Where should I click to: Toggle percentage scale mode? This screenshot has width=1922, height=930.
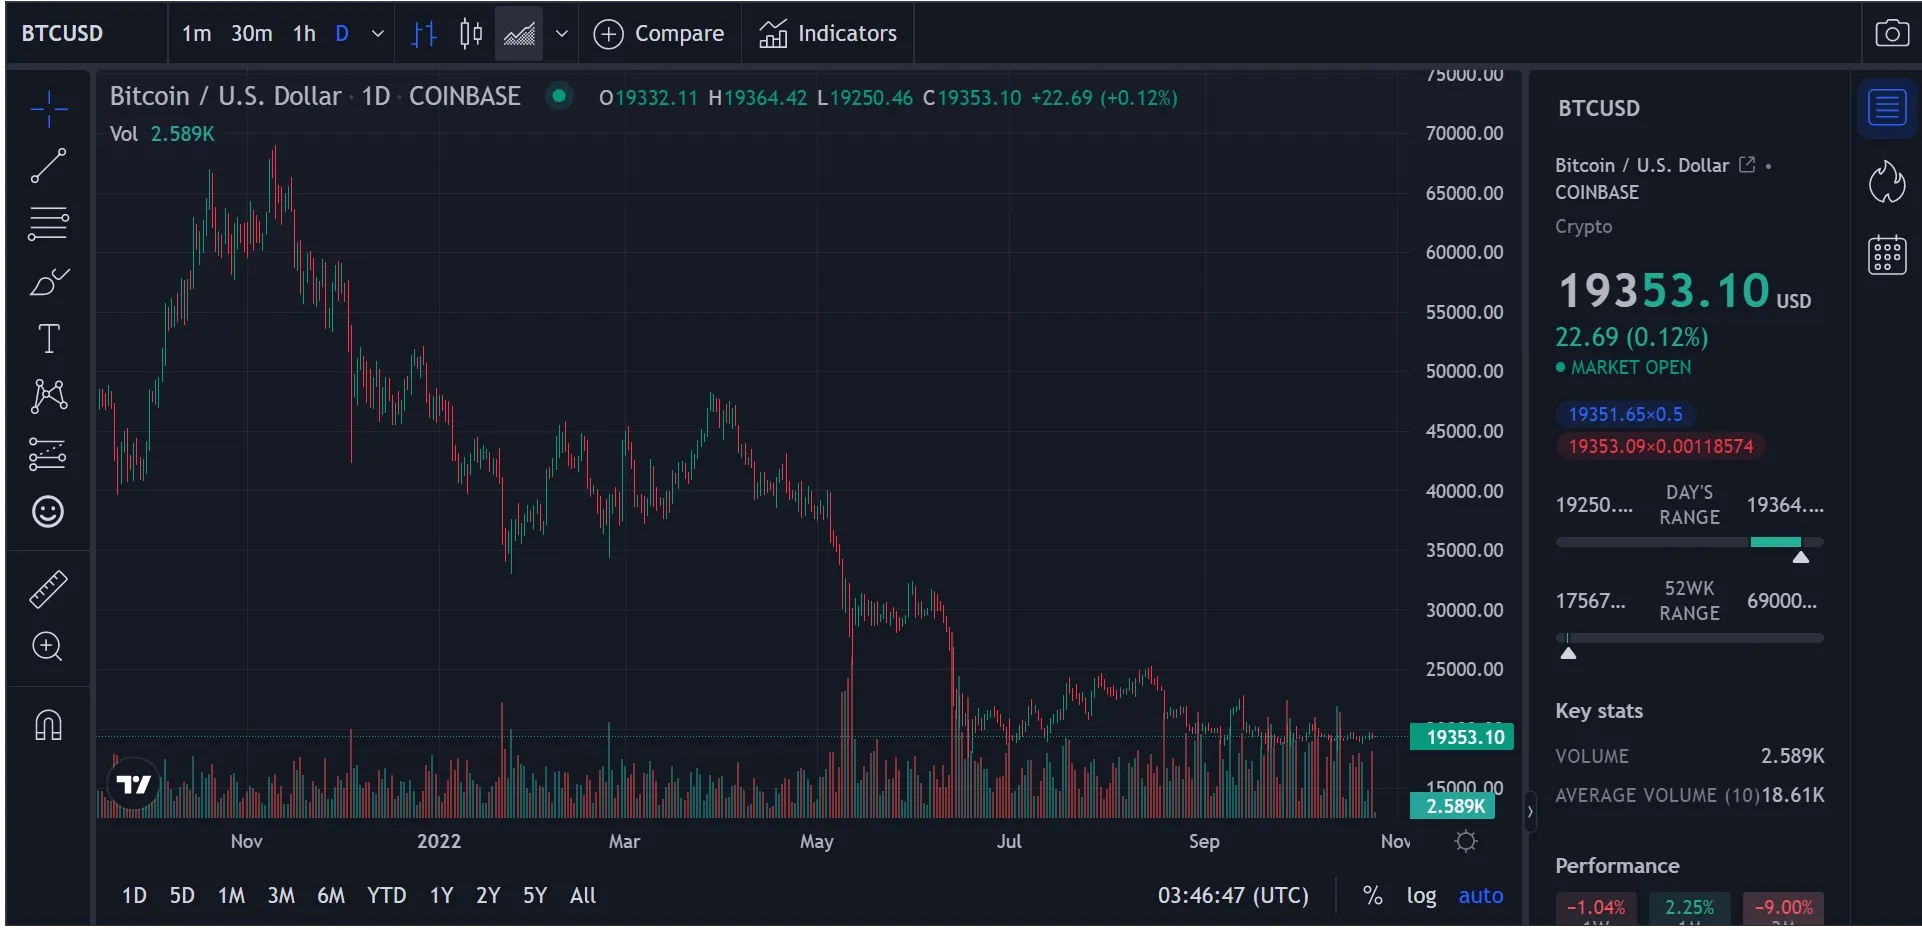tap(1372, 895)
